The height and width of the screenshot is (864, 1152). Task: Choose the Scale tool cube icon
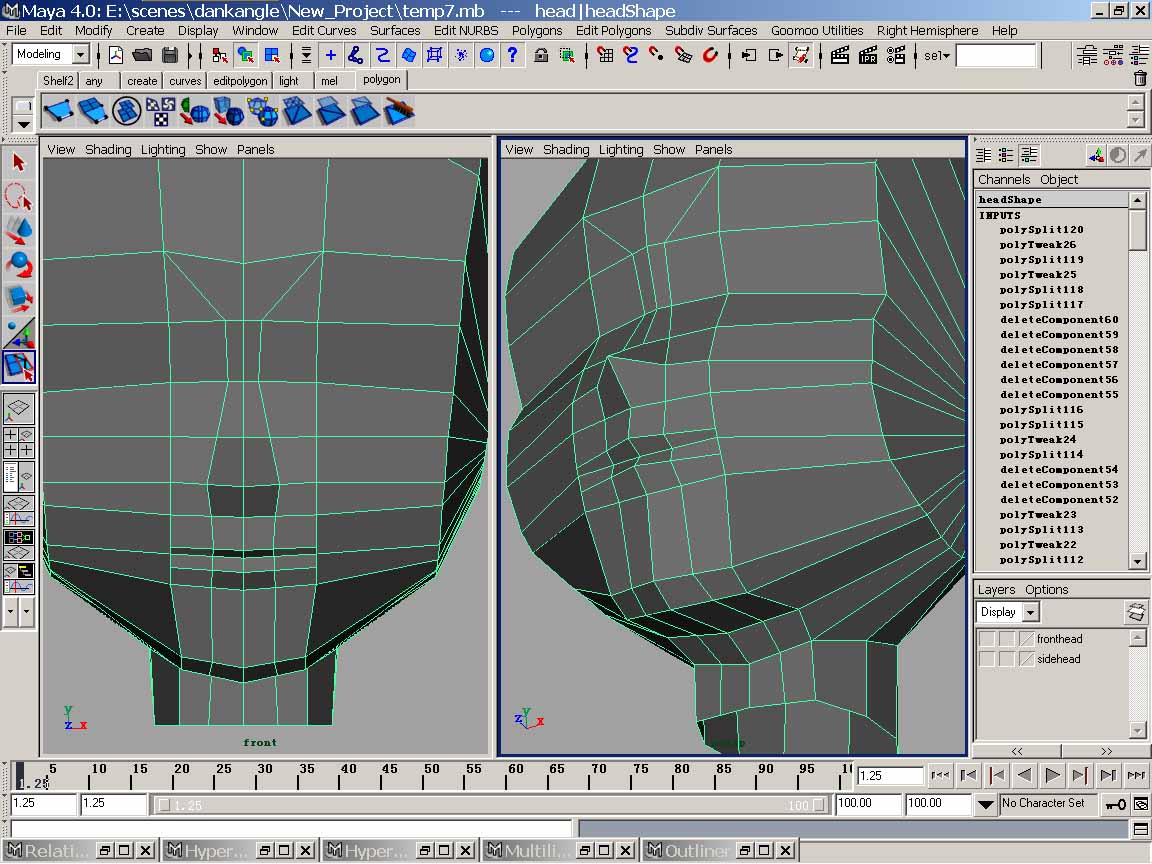pyautogui.click(x=19, y=298)
